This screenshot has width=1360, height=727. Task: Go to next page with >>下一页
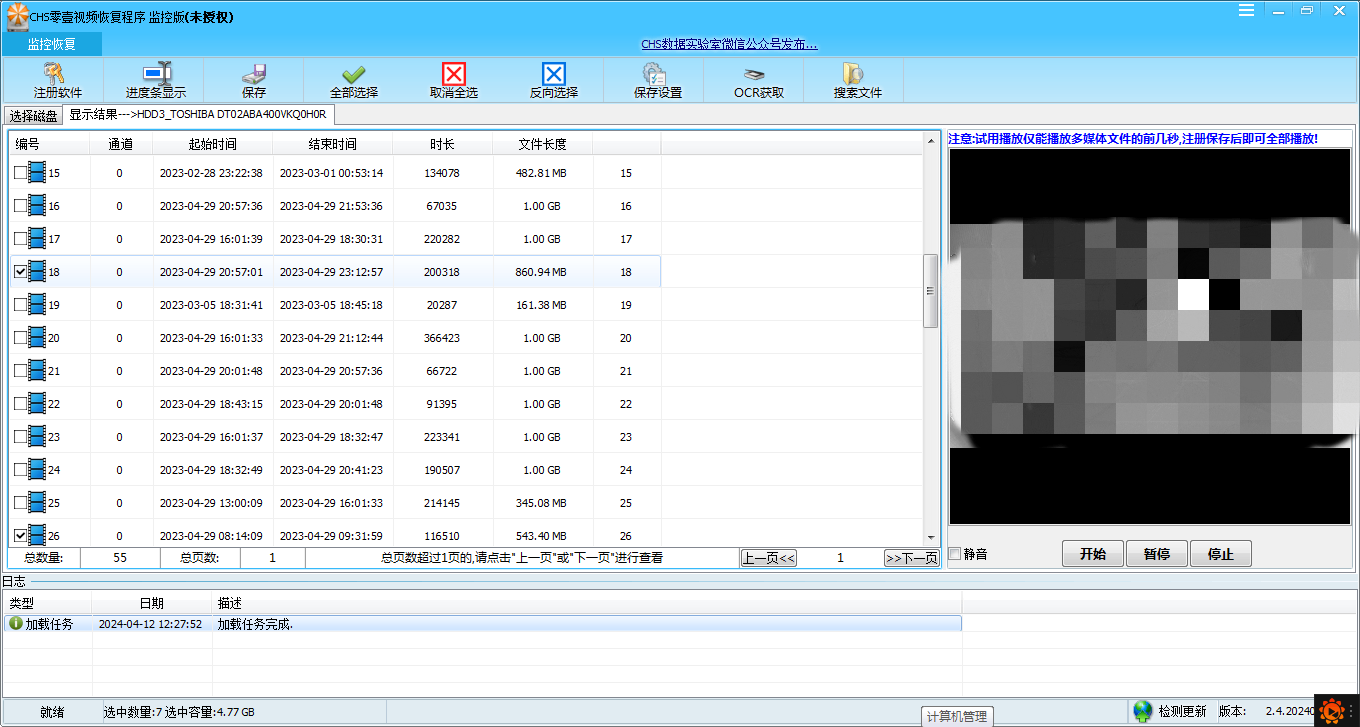[911, 558]
